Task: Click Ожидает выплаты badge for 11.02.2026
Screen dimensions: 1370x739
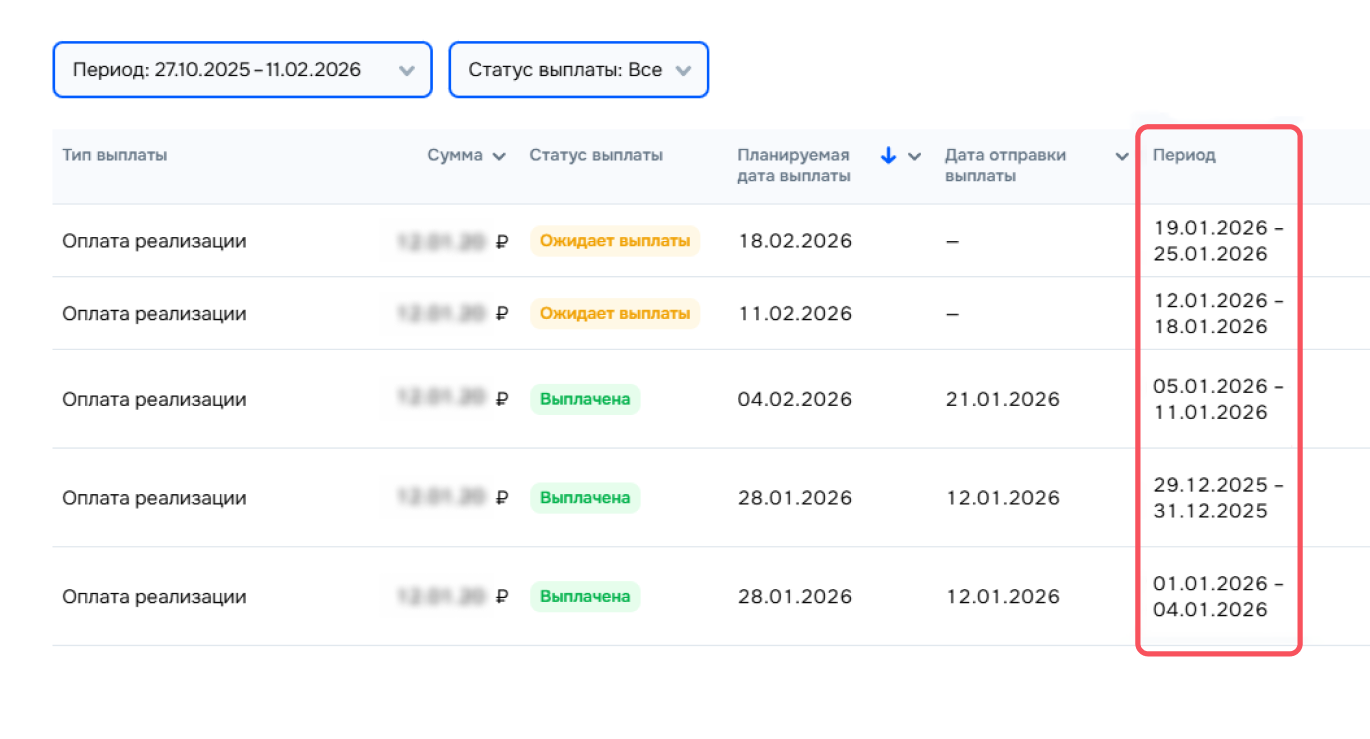Action: click(x=615, y=314)
